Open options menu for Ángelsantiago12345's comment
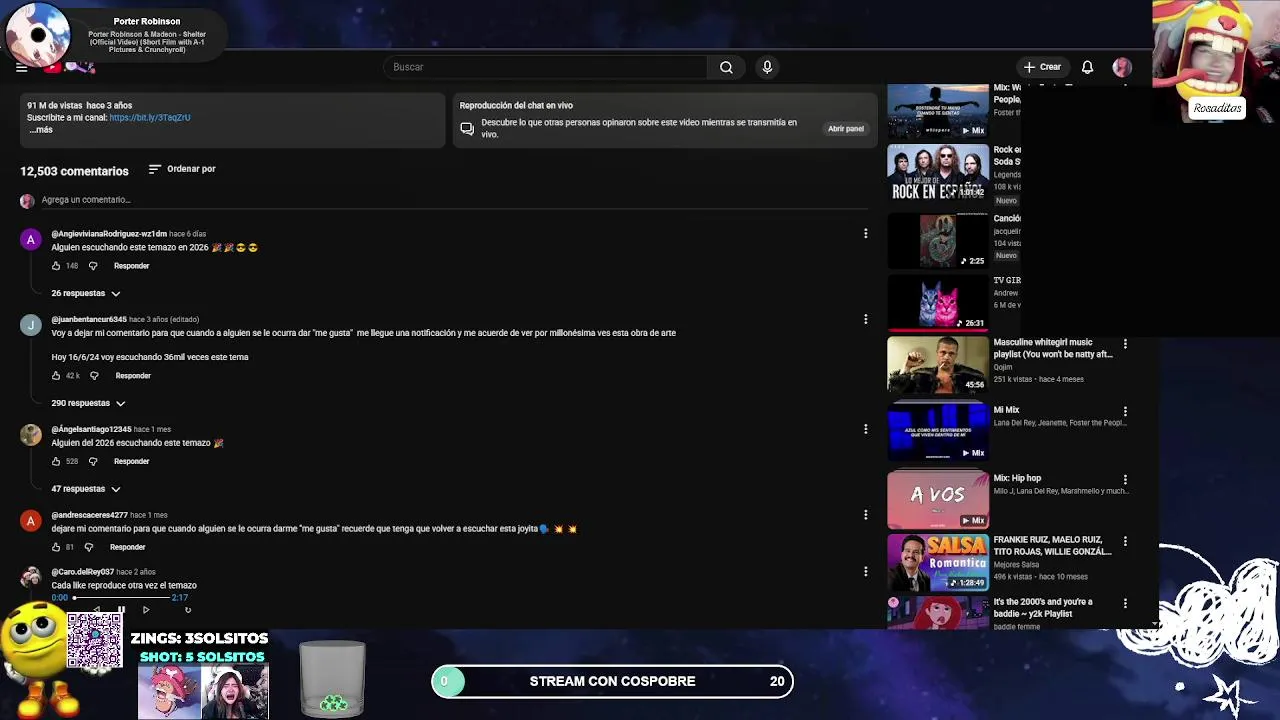This screenshot has width=1280, height=720. point(865,429)
